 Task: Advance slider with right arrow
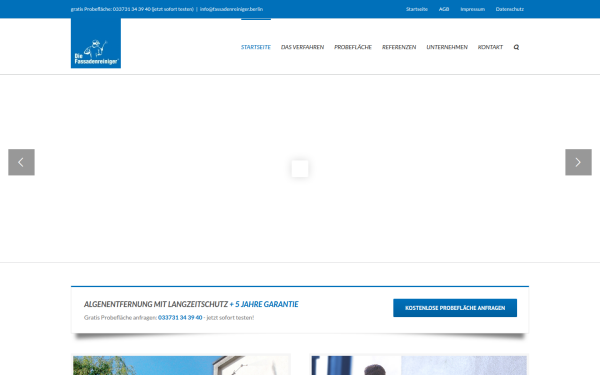(x=578, y=162)
